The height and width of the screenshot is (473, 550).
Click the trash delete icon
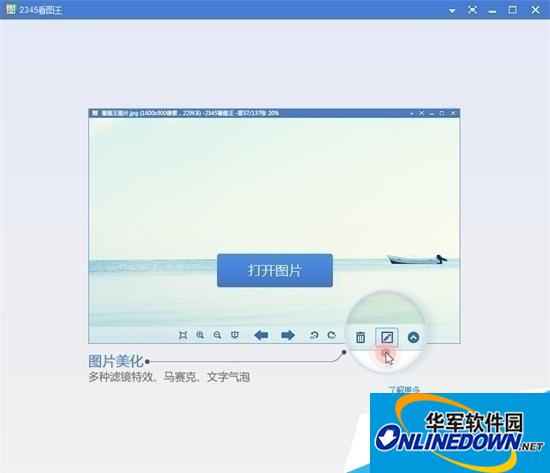(361, 338)
